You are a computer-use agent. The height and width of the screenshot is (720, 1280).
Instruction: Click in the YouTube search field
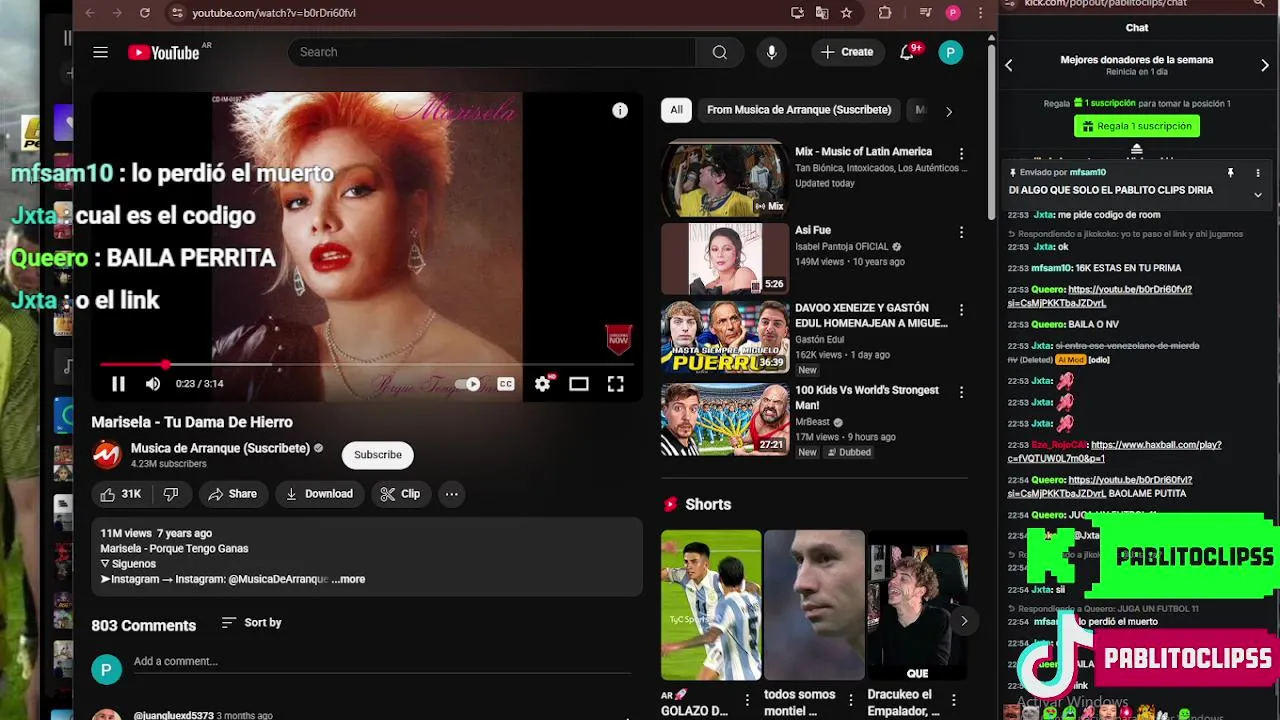tap(491, 52)
